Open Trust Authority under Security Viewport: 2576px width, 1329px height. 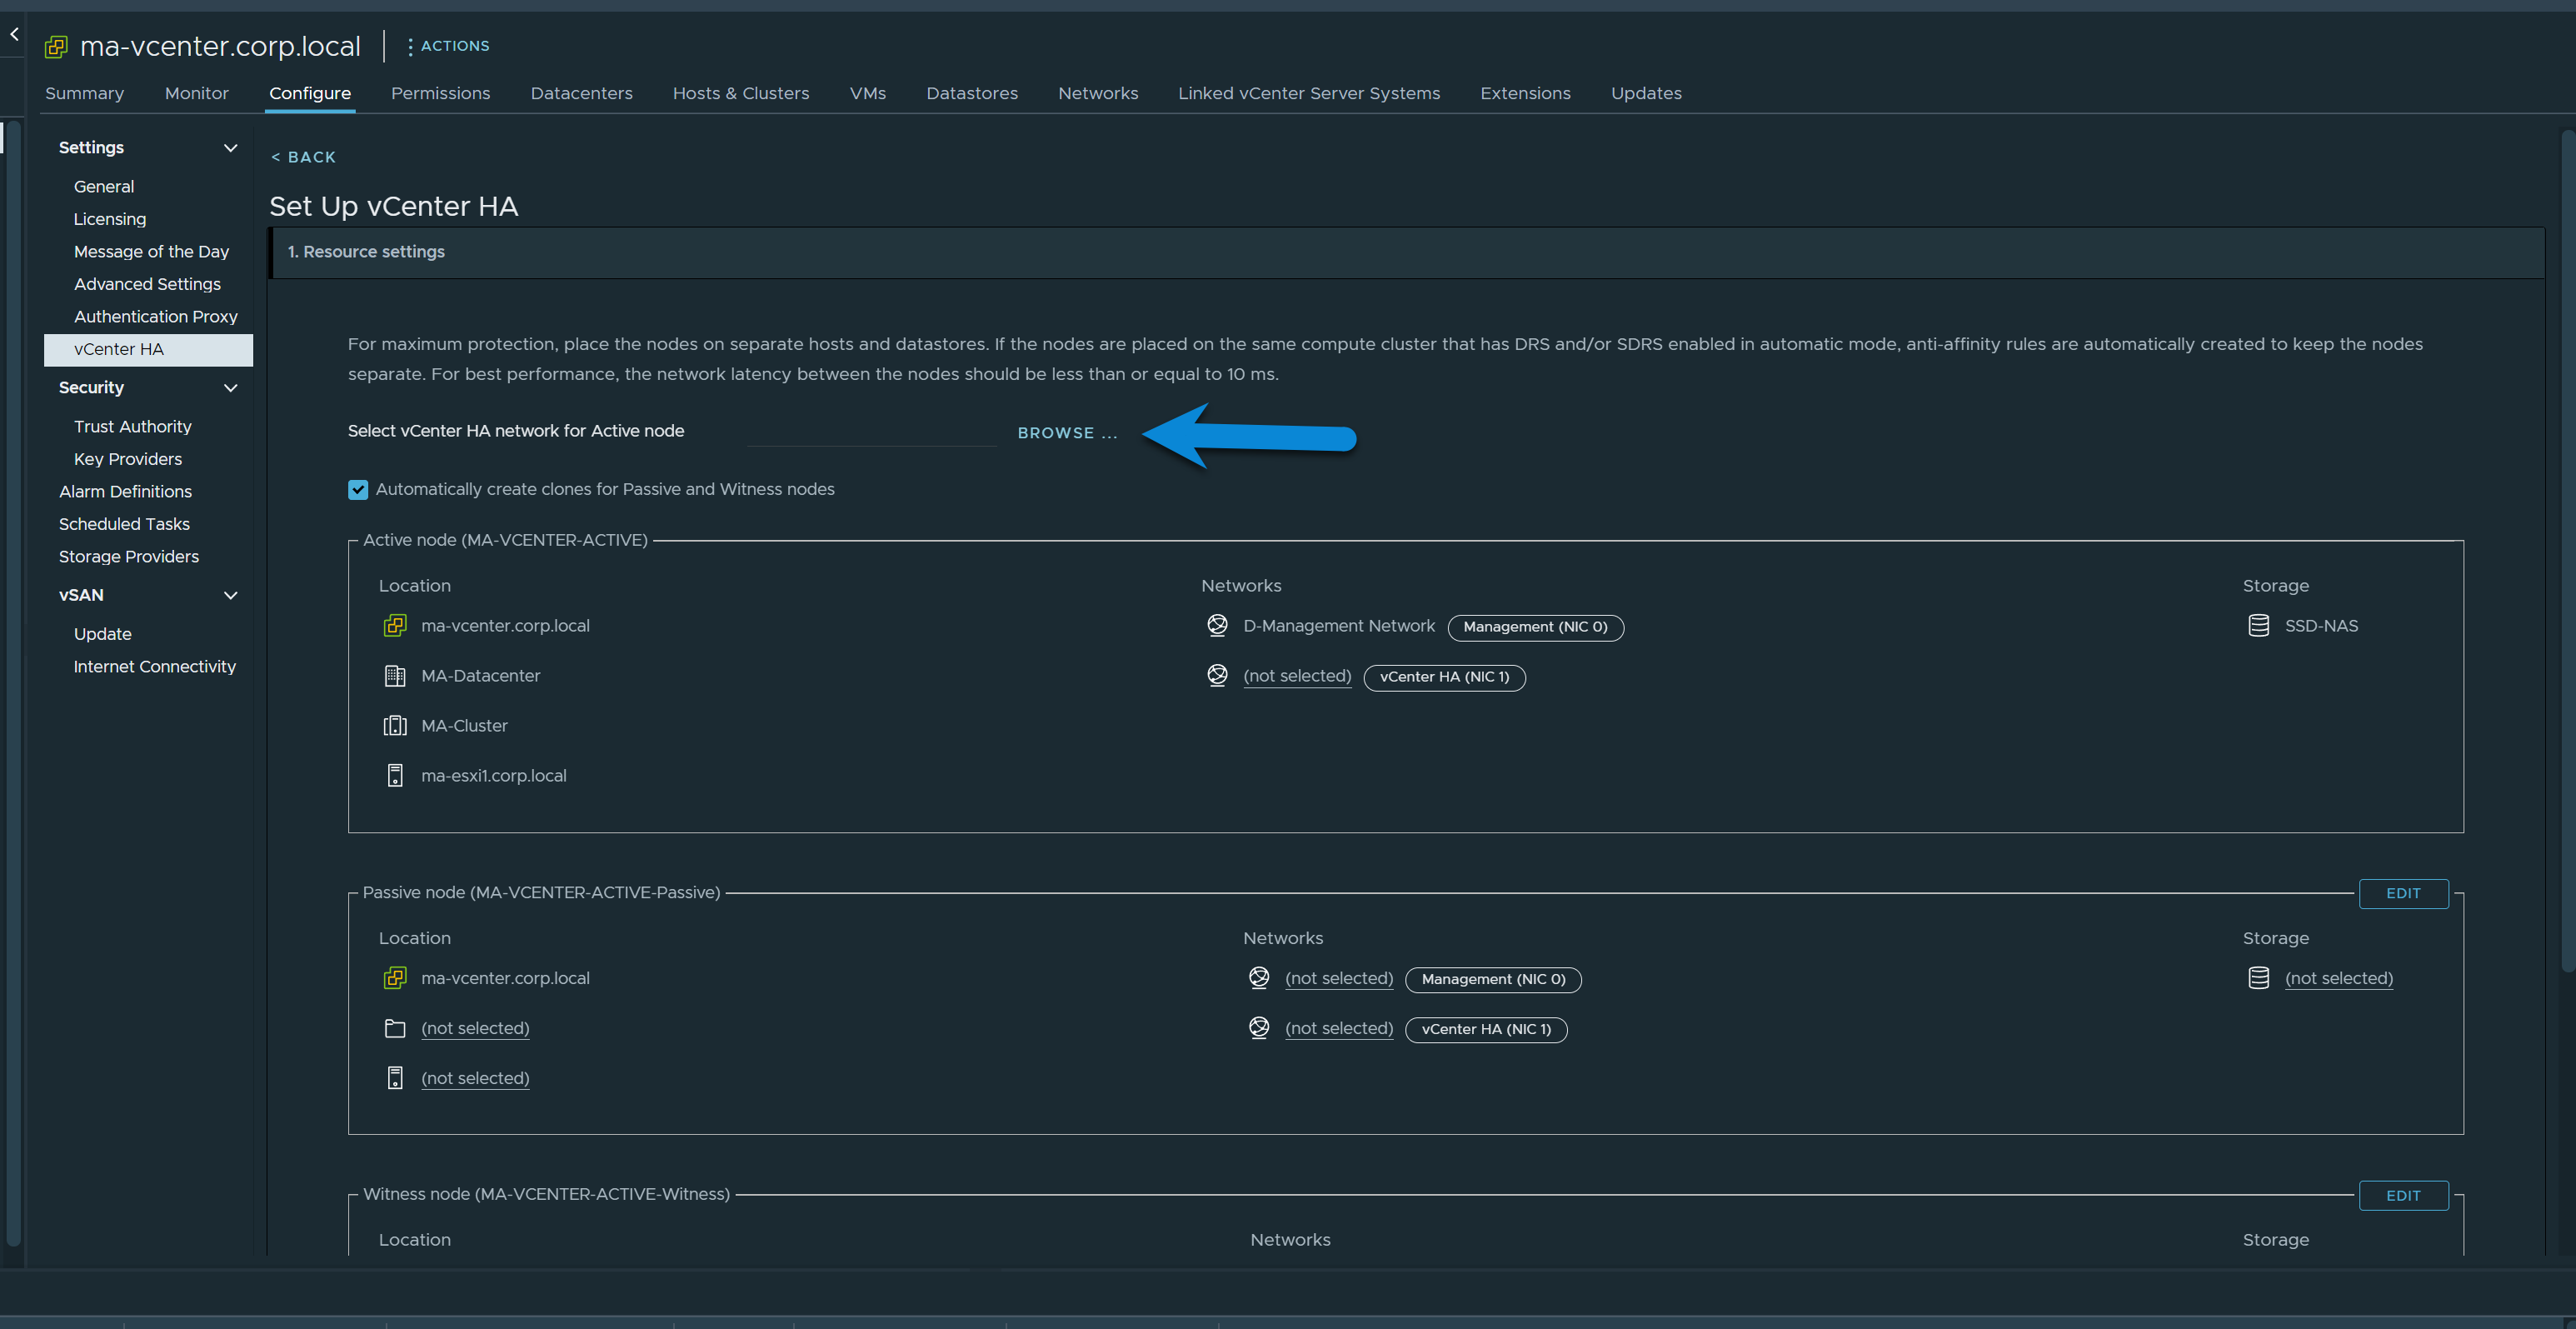132,427
